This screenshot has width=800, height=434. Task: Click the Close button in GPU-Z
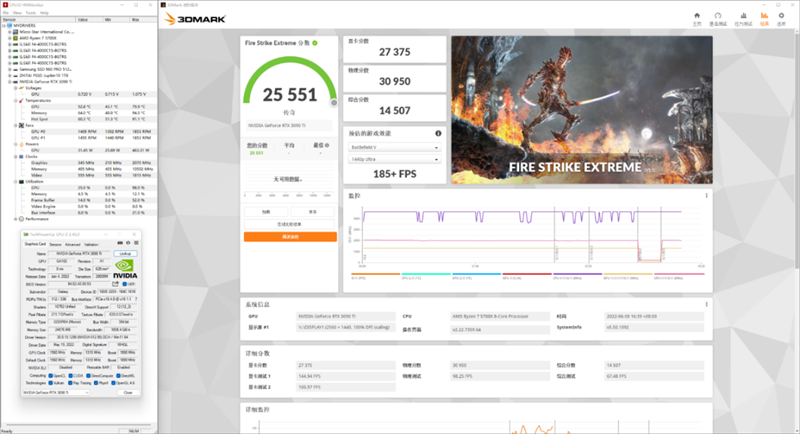[x=128, y=392]
